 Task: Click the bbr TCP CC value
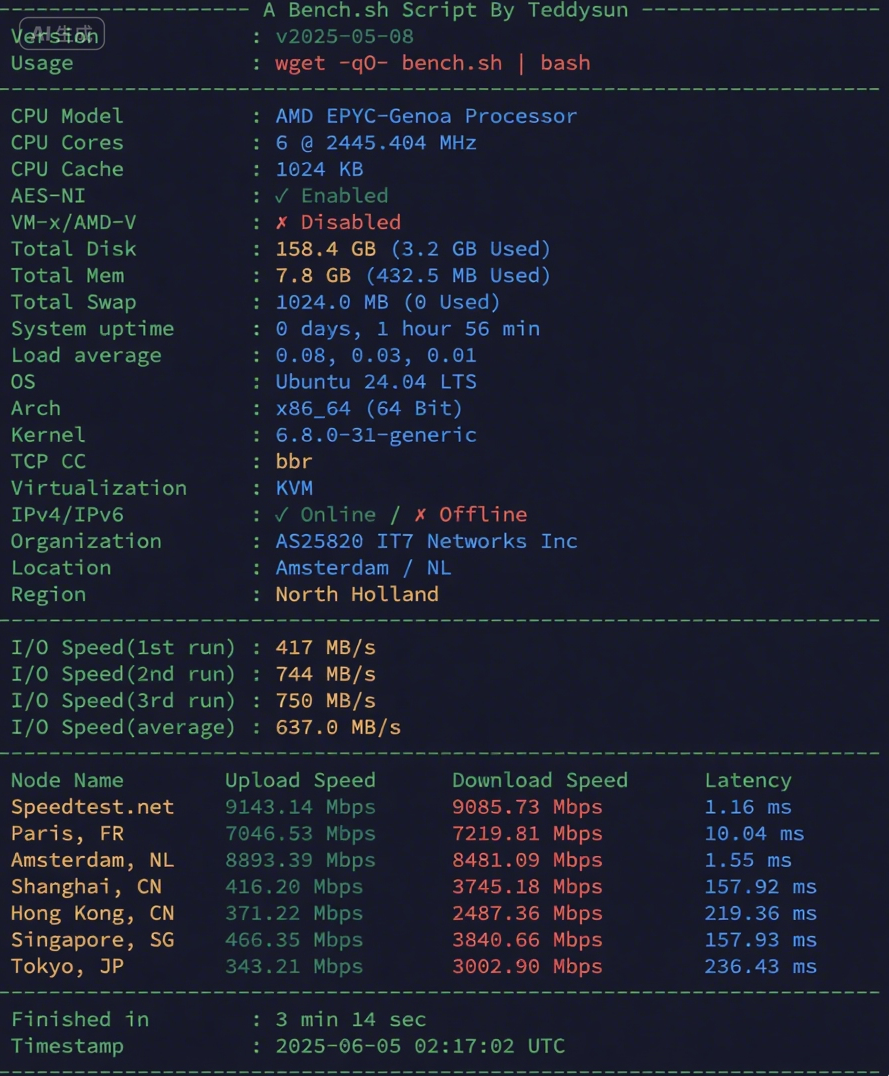pos(294,462)
